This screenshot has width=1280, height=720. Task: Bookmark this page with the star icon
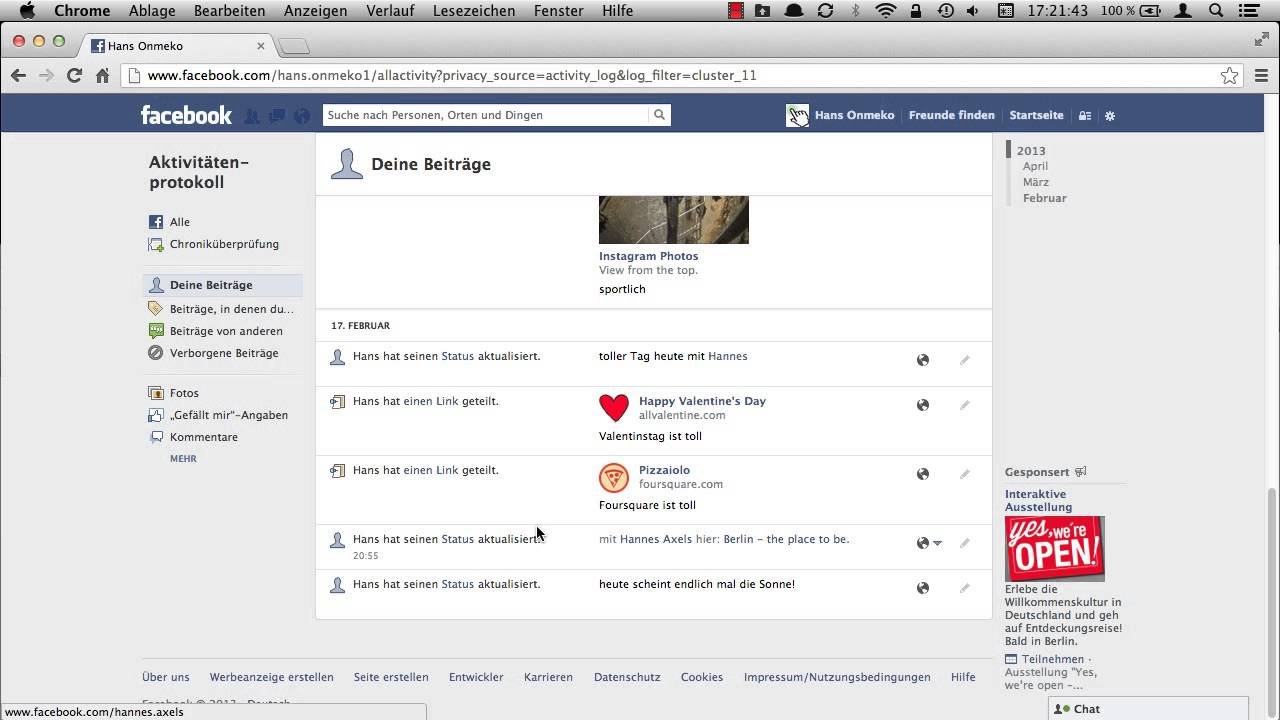click(1229, 75)
